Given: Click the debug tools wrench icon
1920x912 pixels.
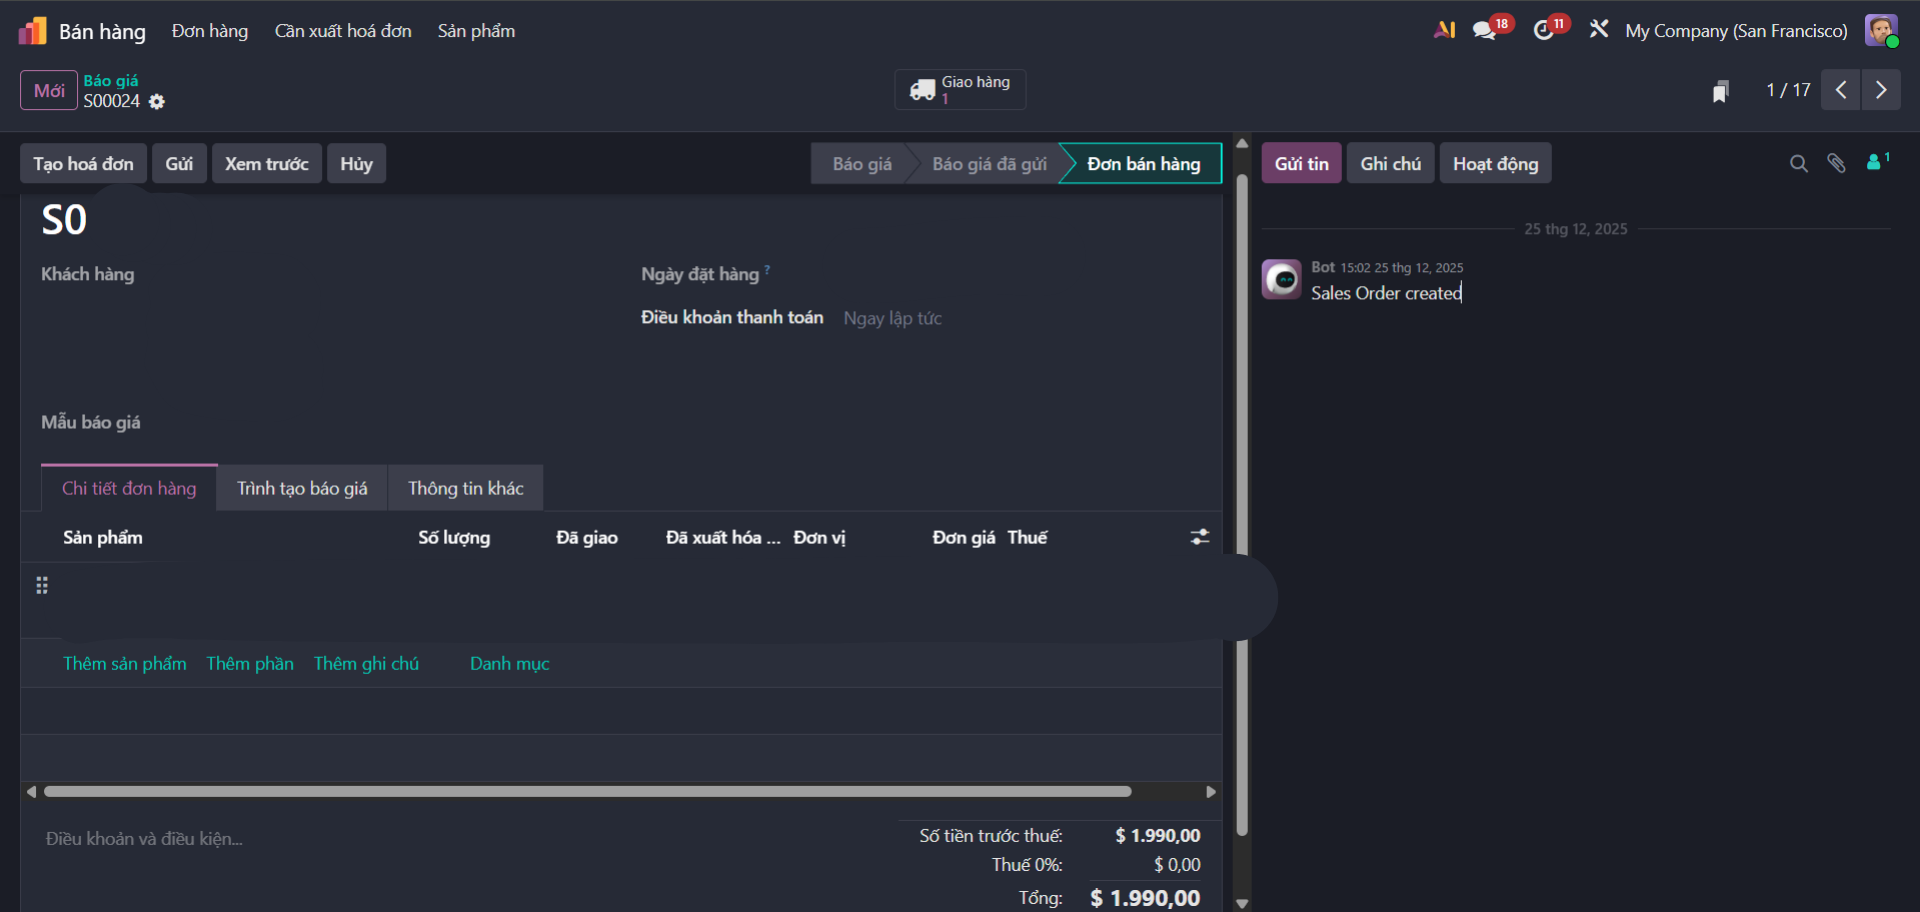Looking at the screenshot, I should click(x=1599, y=30).
